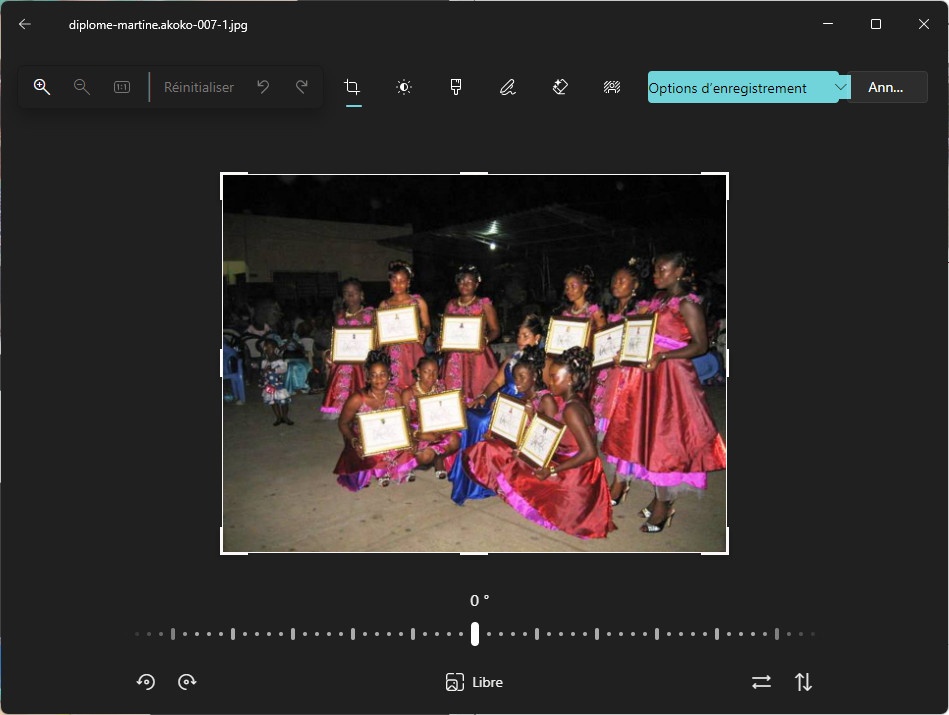The image size is (949, 715).
Task: Open the brightness adjustment tab
Action: [404, 87]
